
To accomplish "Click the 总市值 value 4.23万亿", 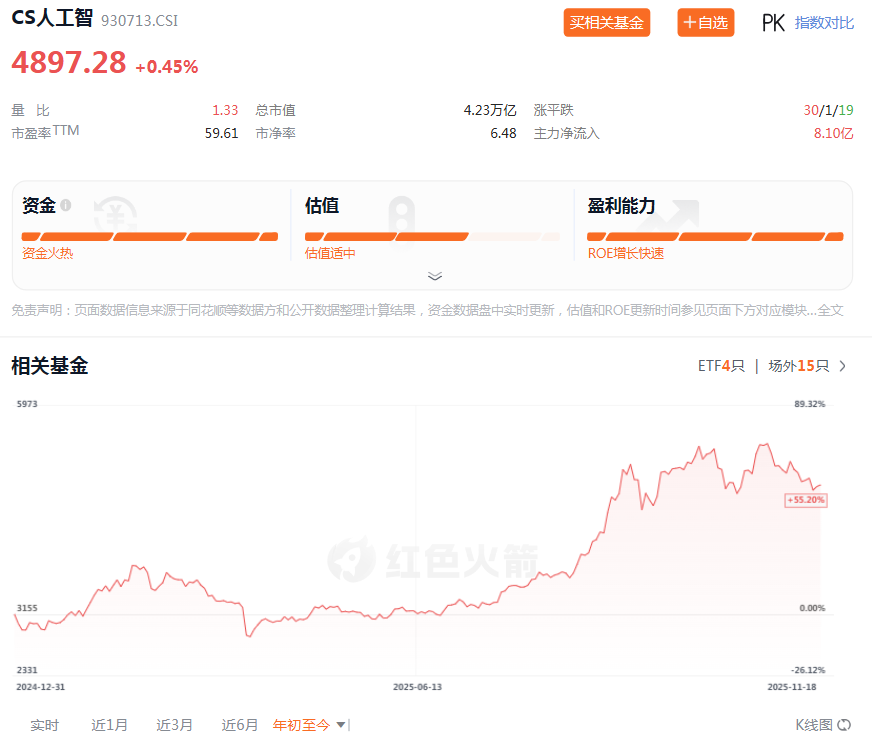I will click(490, 110).
